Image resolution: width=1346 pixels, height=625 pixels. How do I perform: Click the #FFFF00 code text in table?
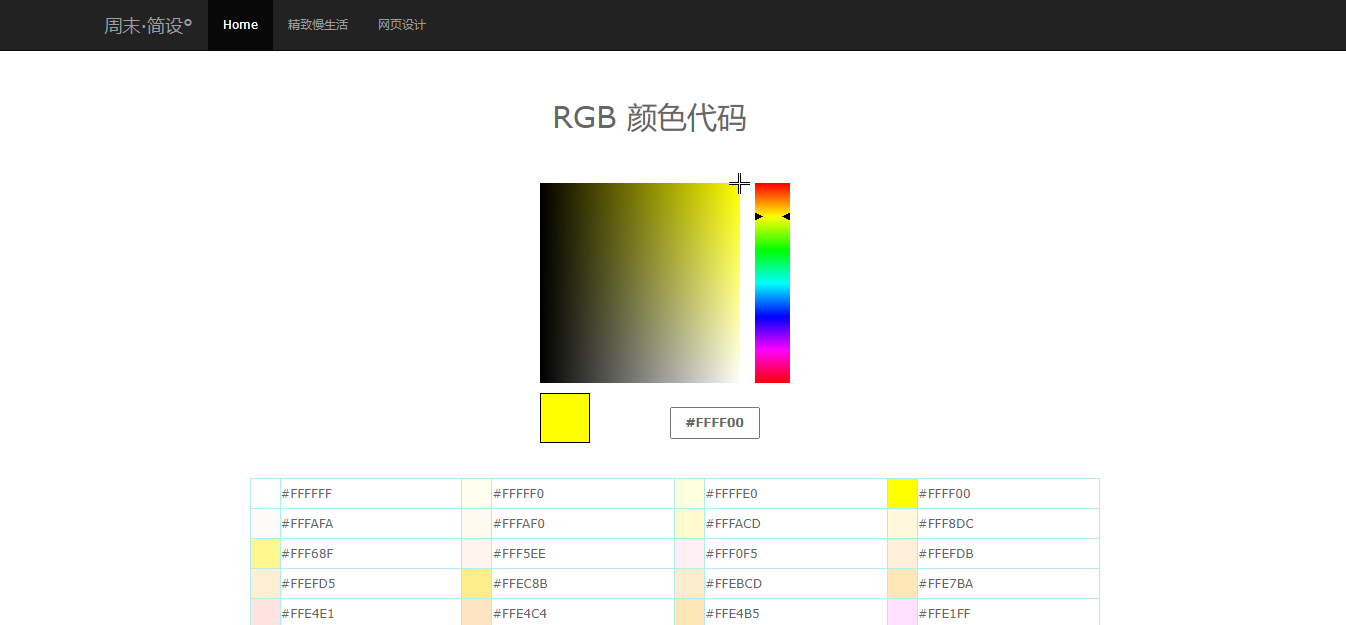[x=944, y=494]
